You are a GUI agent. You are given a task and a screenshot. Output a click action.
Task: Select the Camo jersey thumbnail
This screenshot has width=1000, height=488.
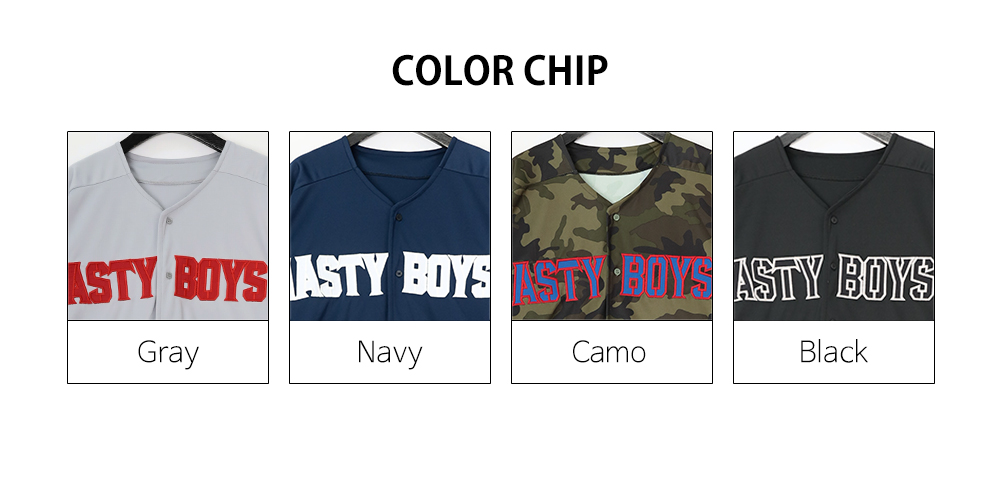[x=612, y=226]
